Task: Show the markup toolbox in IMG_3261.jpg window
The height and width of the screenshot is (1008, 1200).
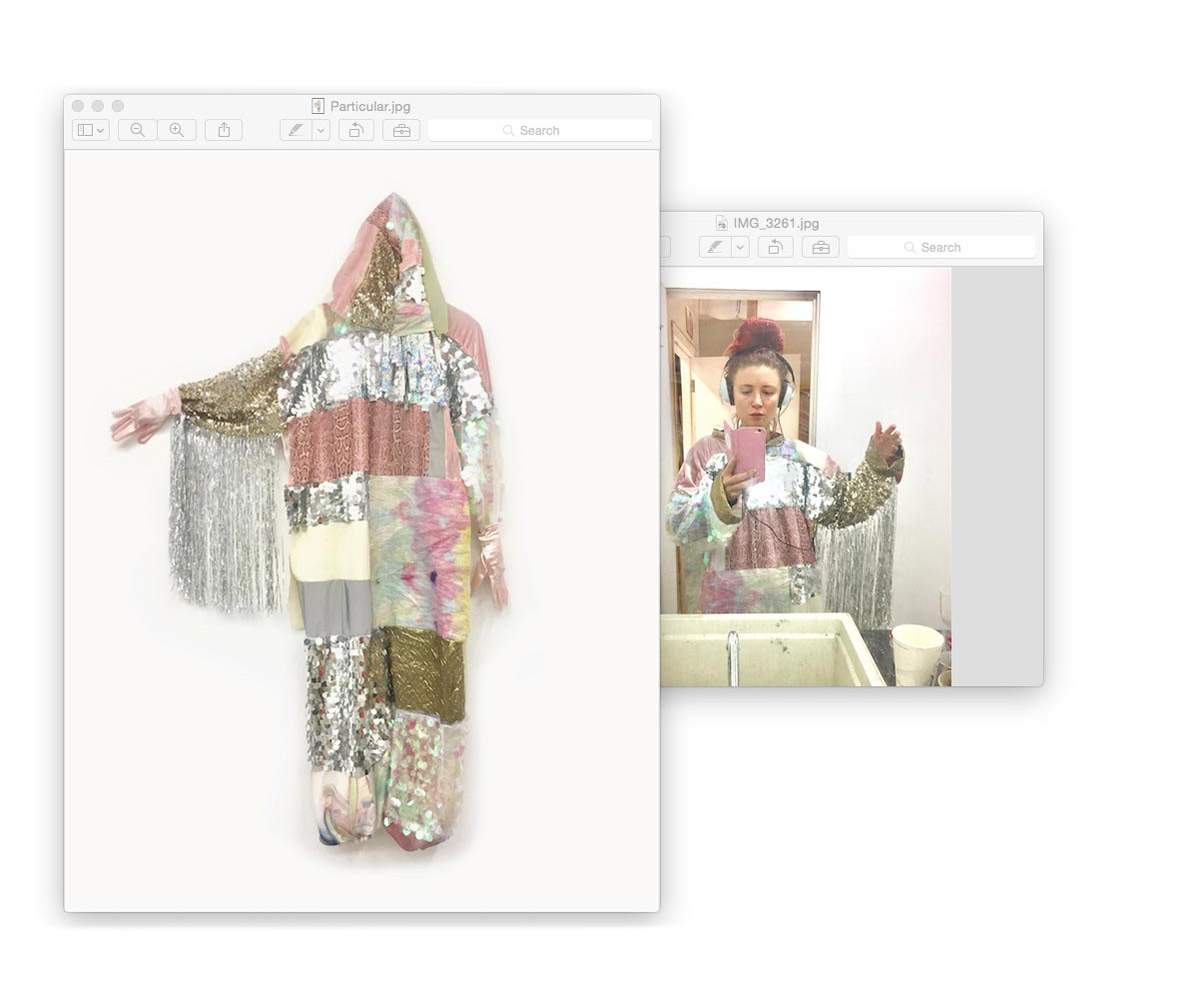Action: [x=820, y=247]
